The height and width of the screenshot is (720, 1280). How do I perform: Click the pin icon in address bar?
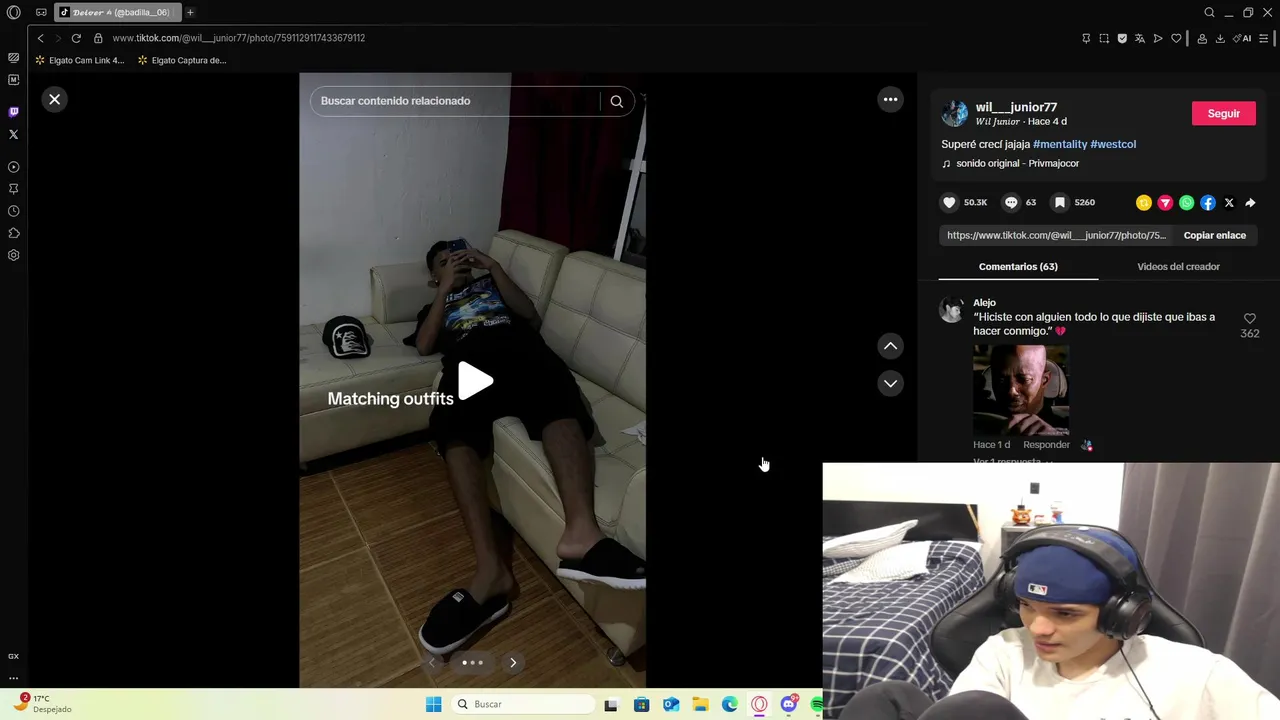pos(1086,38)
